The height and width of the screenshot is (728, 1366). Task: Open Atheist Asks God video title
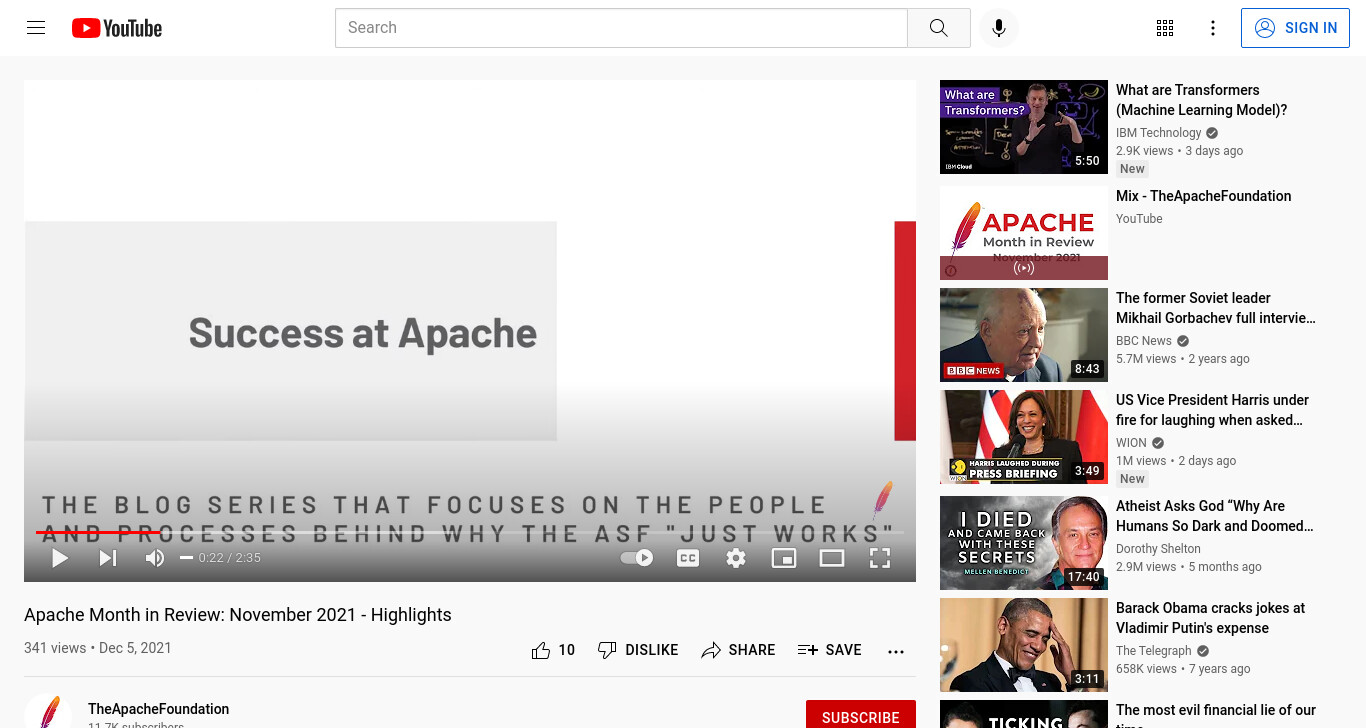[x=1215, y=516]
